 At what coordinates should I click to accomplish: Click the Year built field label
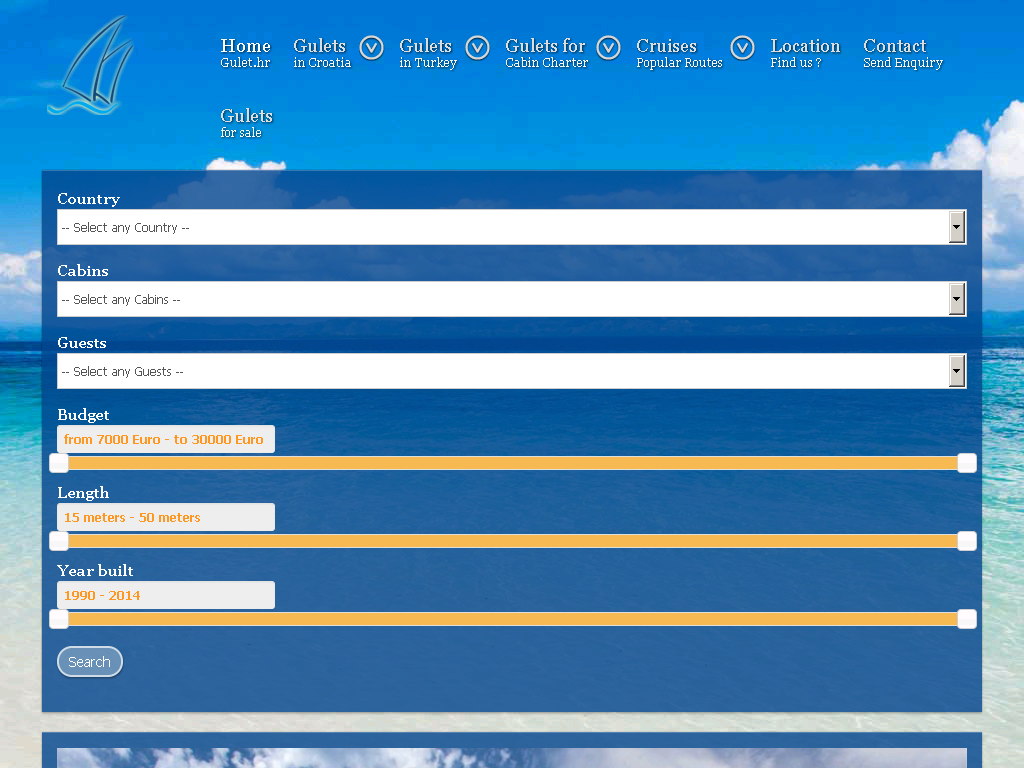pyautogui.click(x=95, y=571)
